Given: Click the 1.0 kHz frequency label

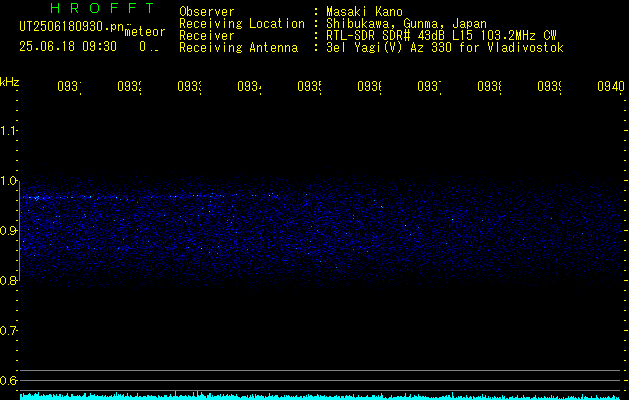Looking at the screenshot, I should pyautogui.click(x=9, y=181).
